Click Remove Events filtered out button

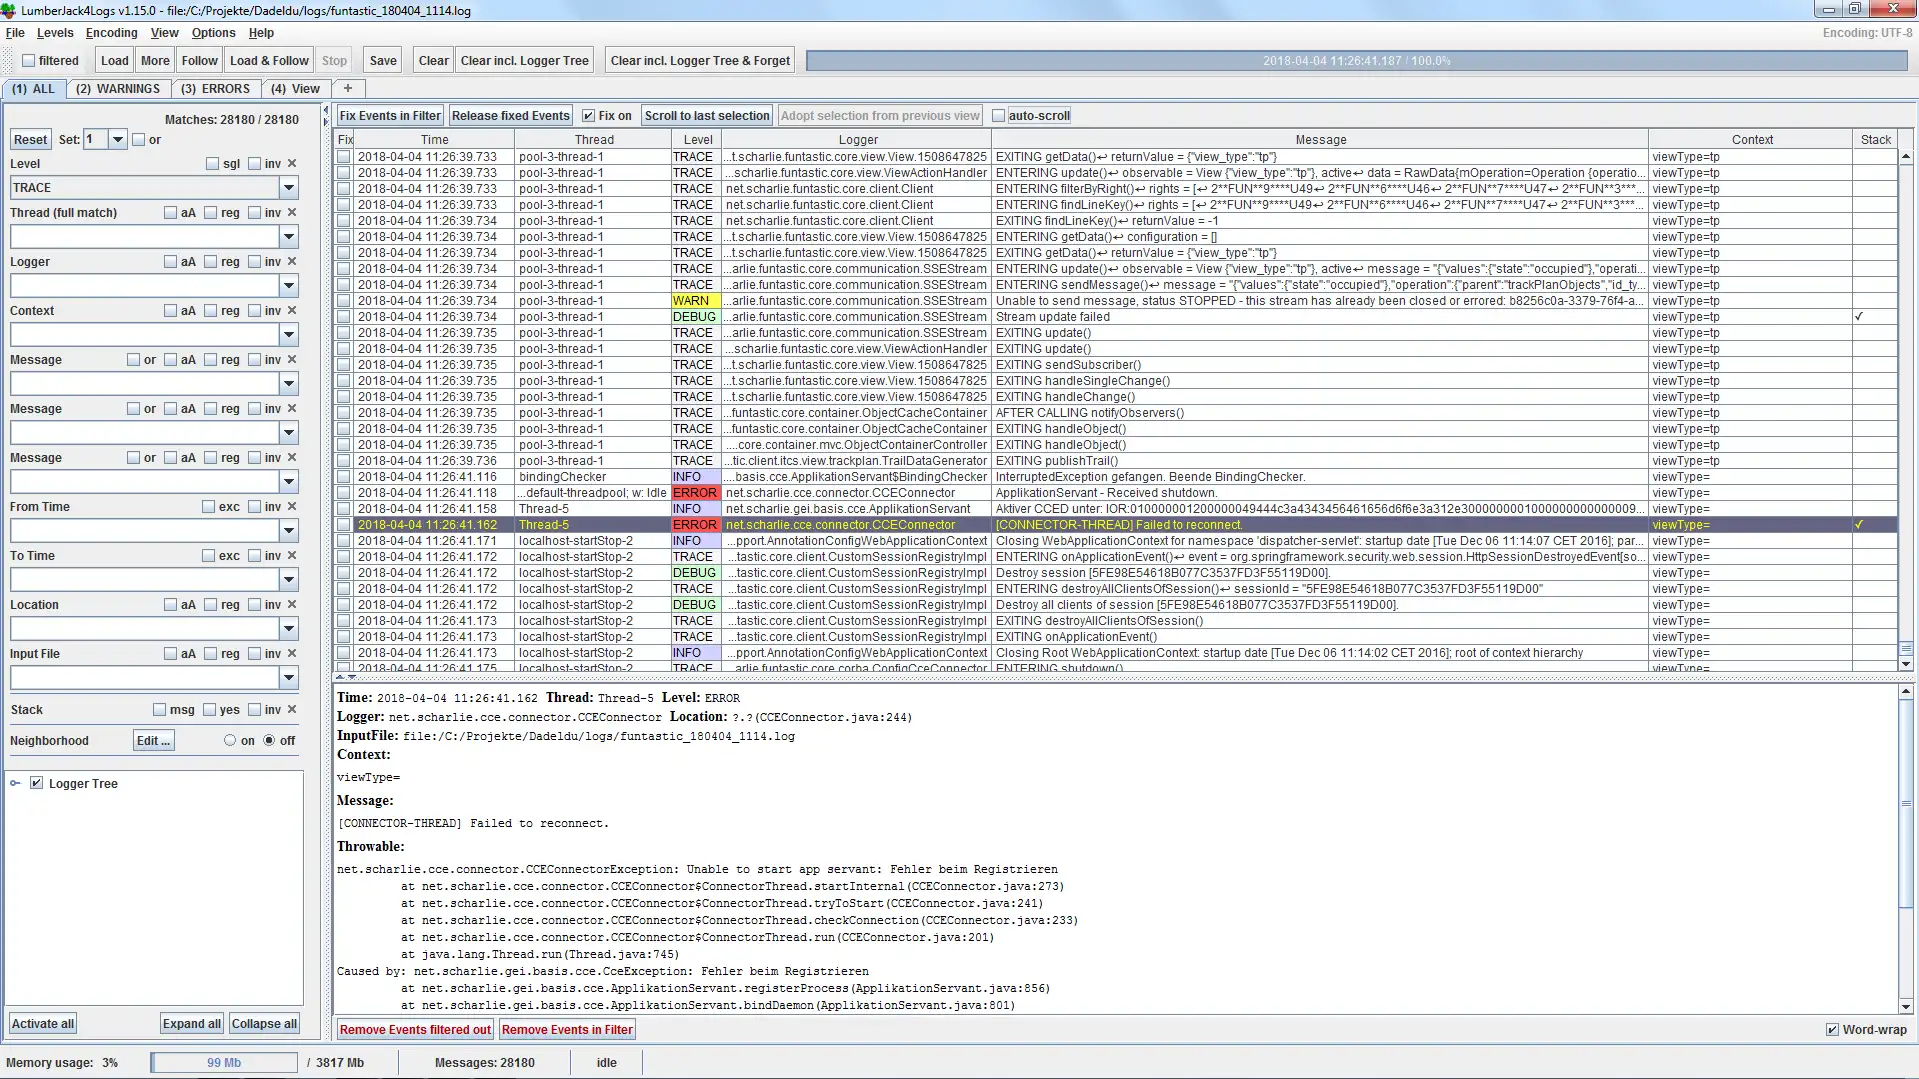(x=415, y=1029)
